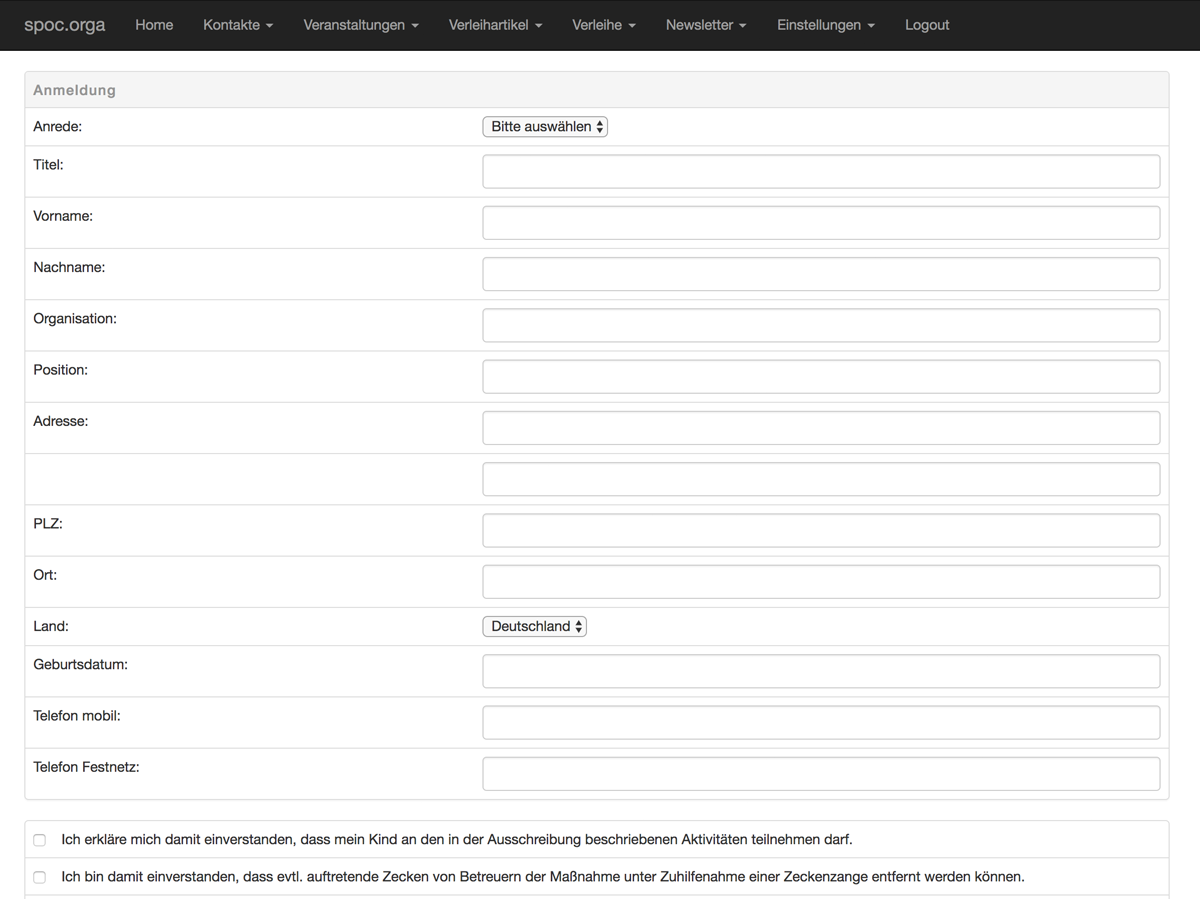Expand the Einstellungen menu

(826, 25)
